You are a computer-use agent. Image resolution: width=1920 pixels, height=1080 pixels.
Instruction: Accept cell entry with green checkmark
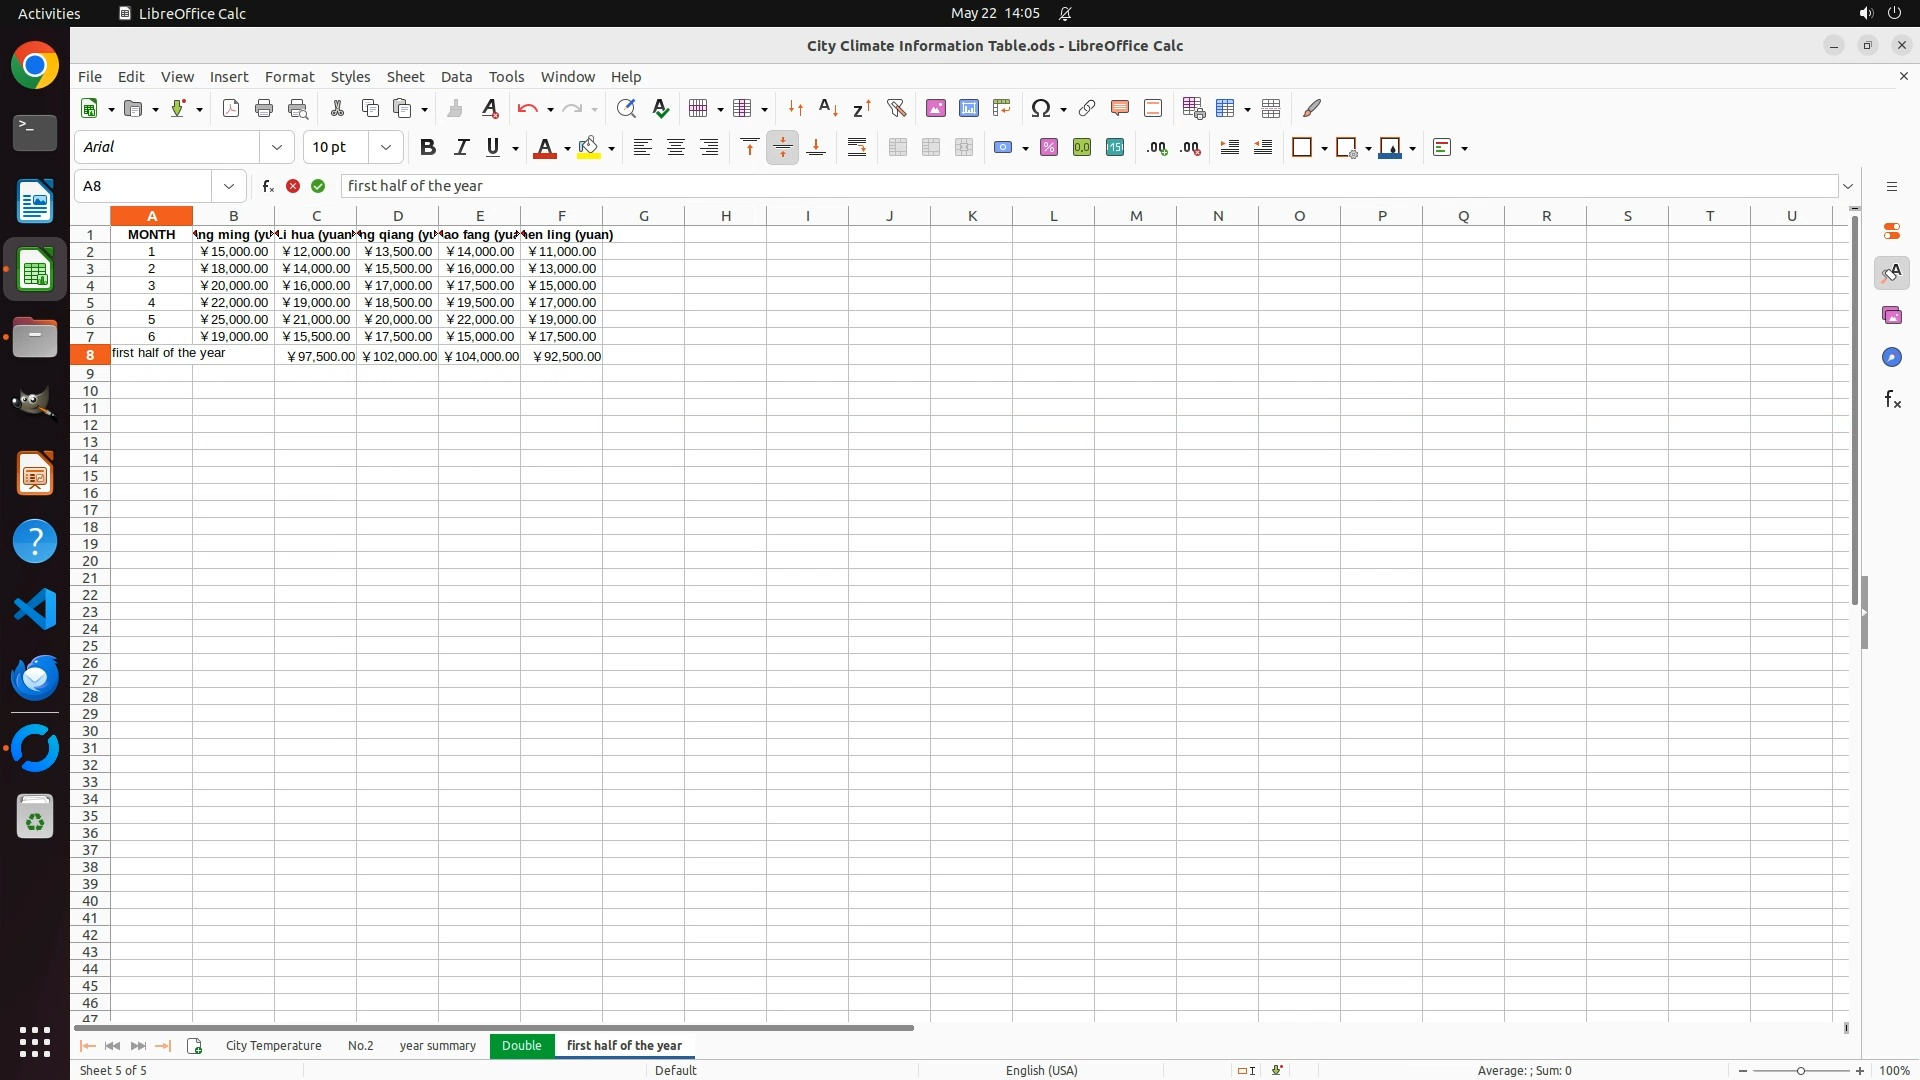click(x=318, y=186)
